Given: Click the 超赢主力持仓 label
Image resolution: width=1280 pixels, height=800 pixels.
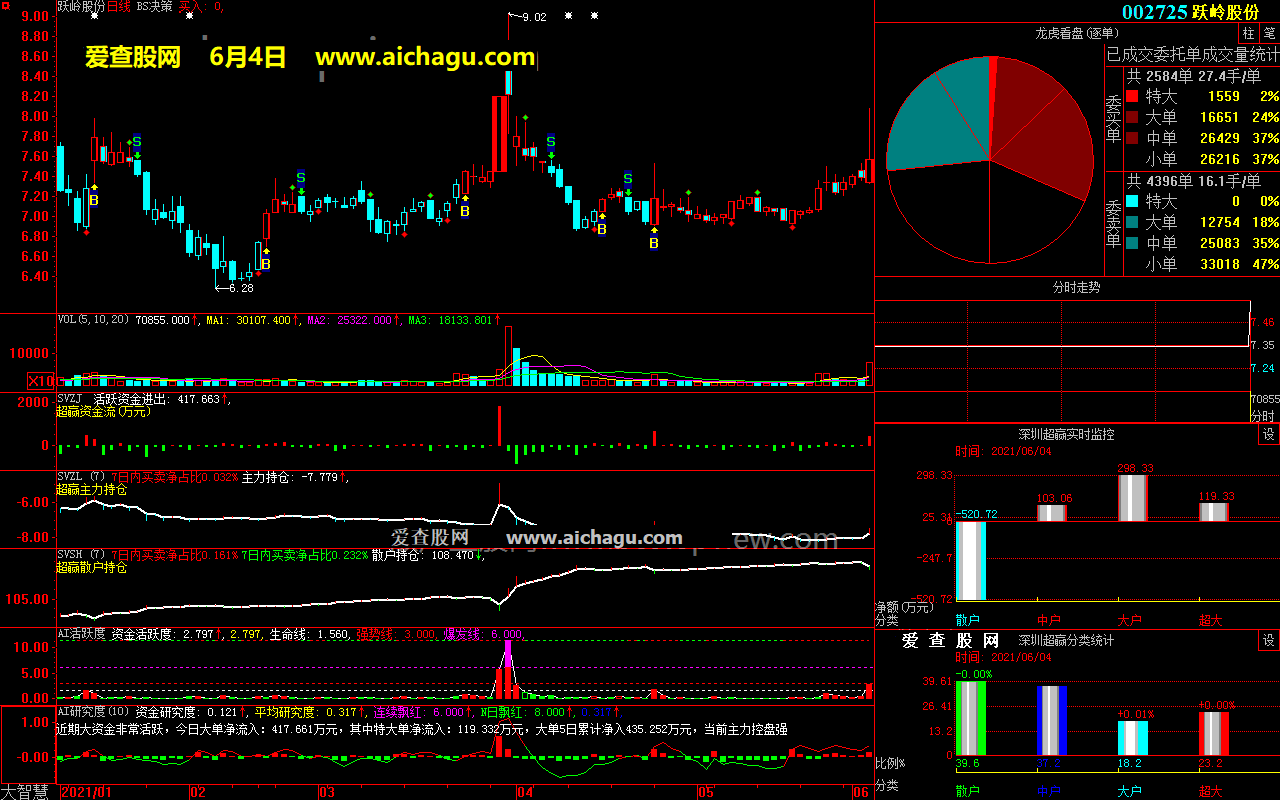Looking at the screenshot, I should click(x=92, y=490).
